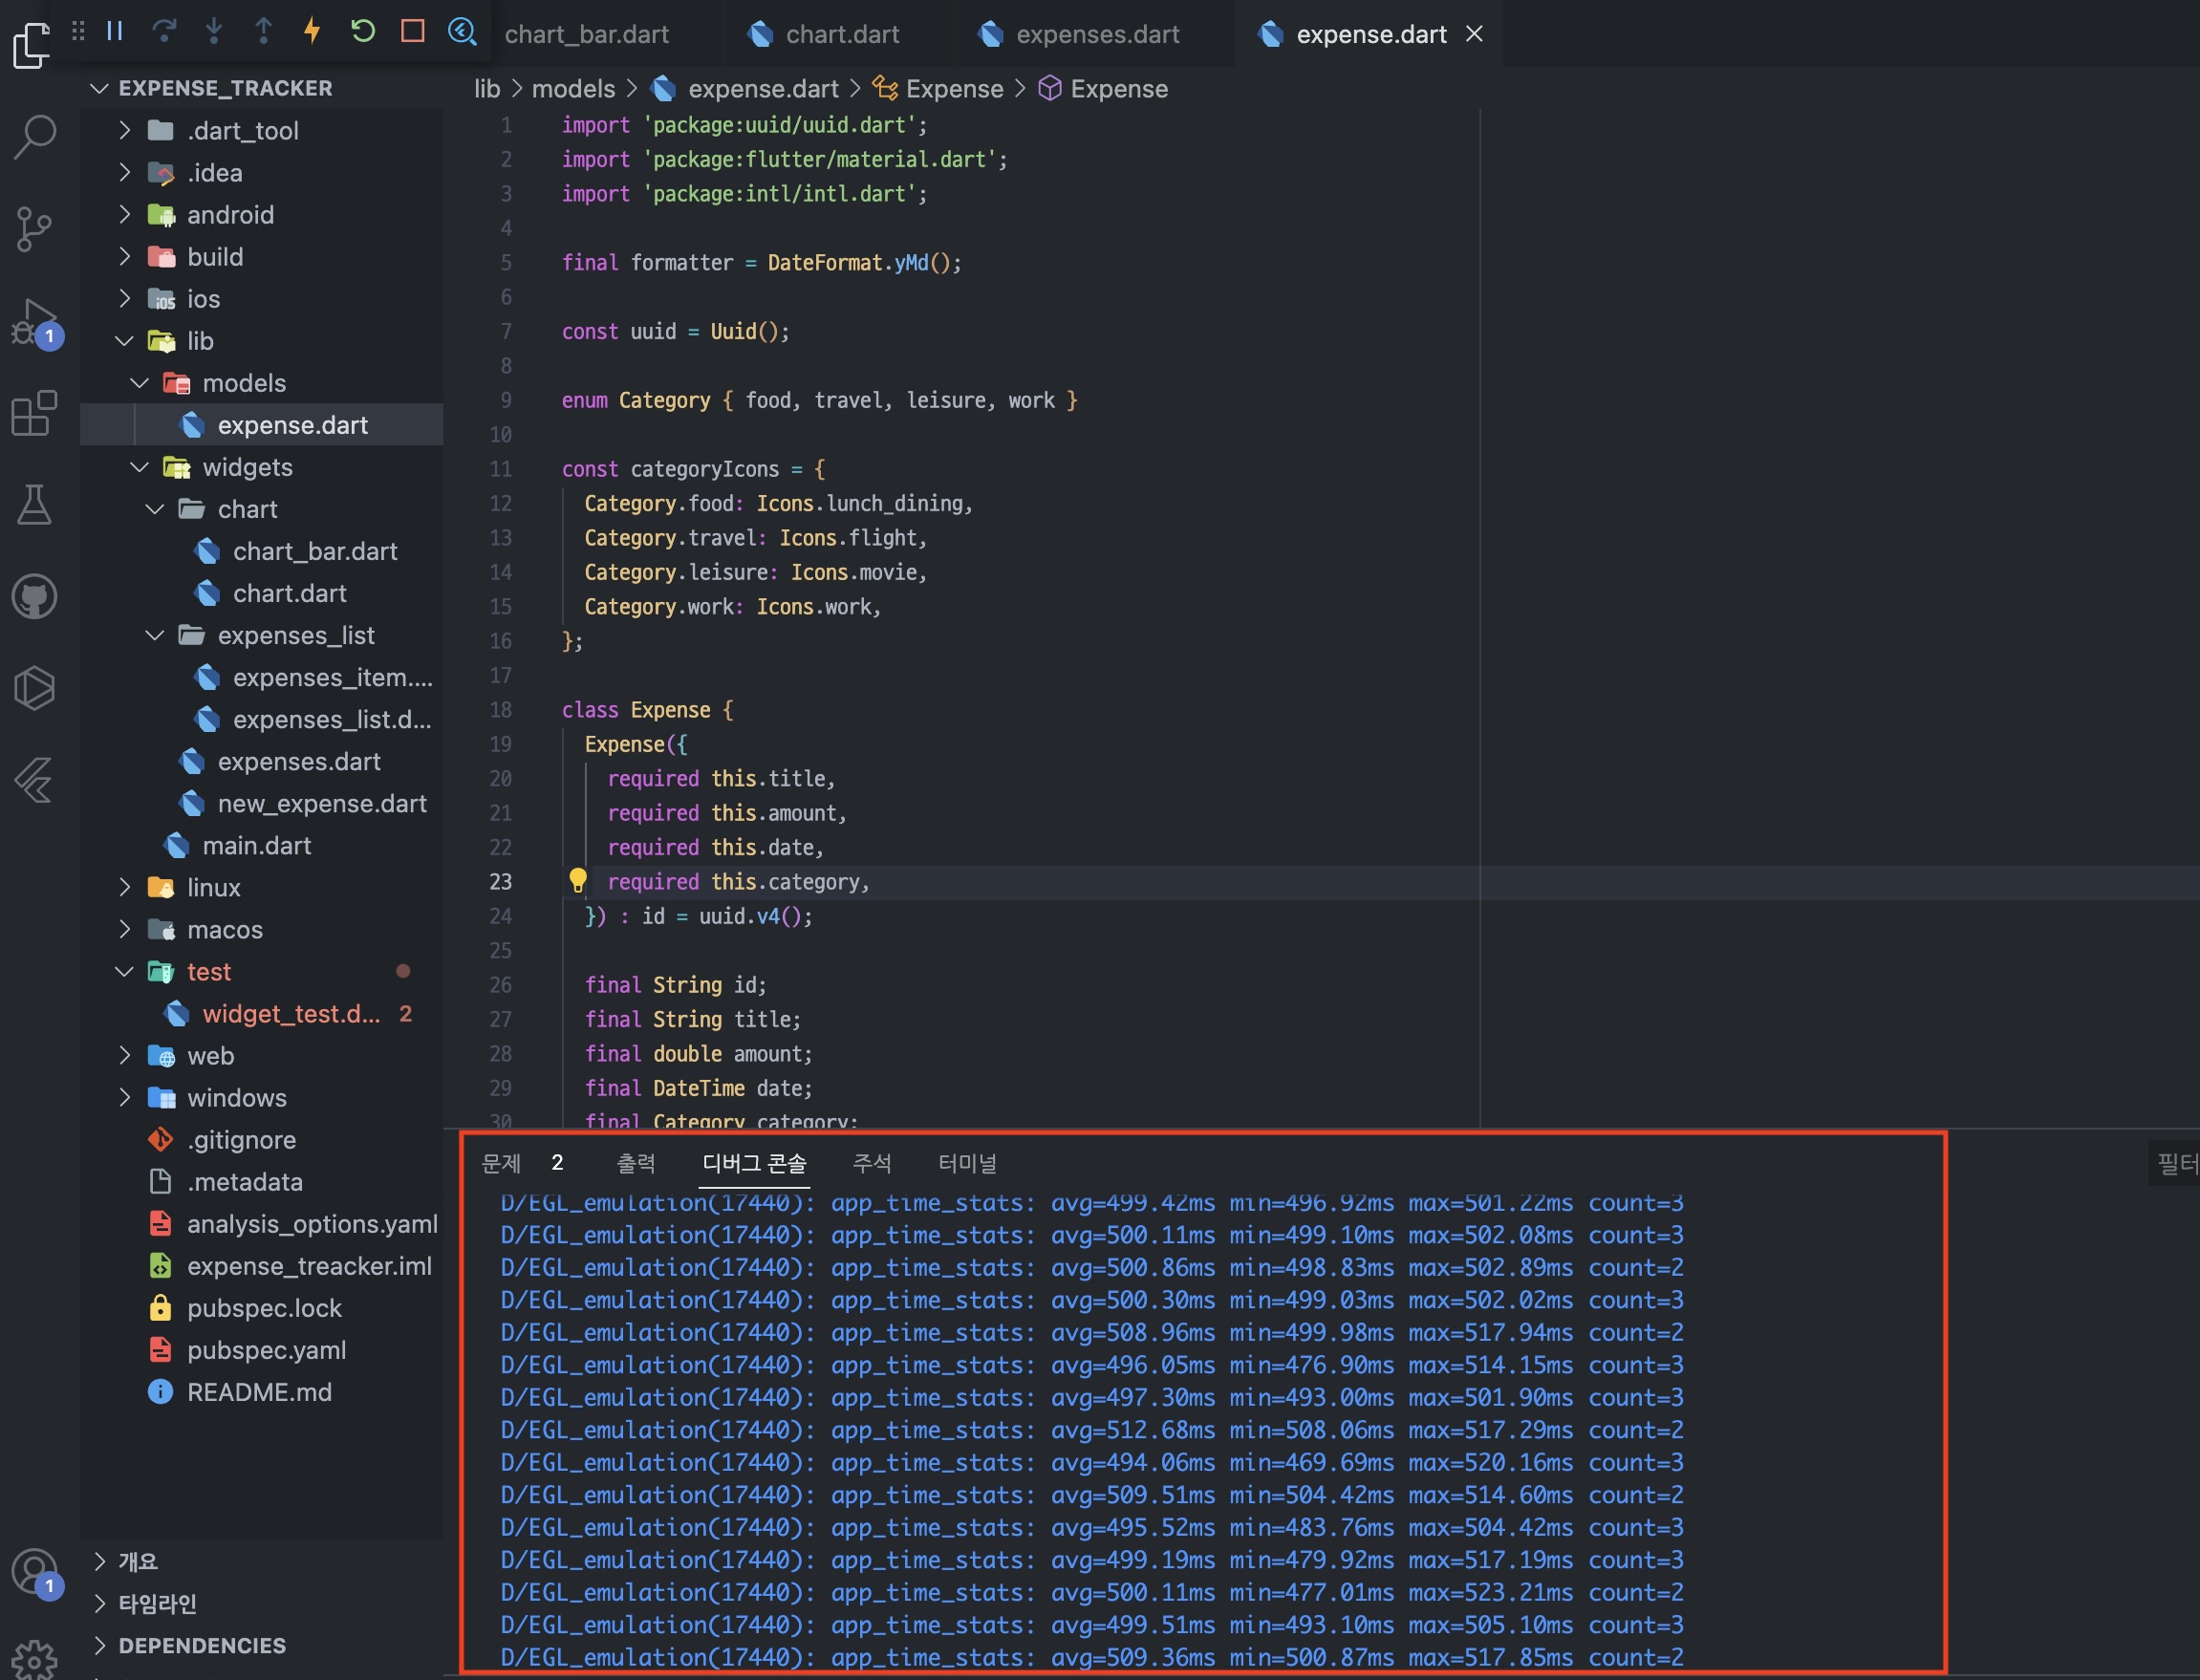The image size is (2200, 1680).
Task: Collapse the expenses_list folder
Action: pyautogui.click(x=155, y=636)
